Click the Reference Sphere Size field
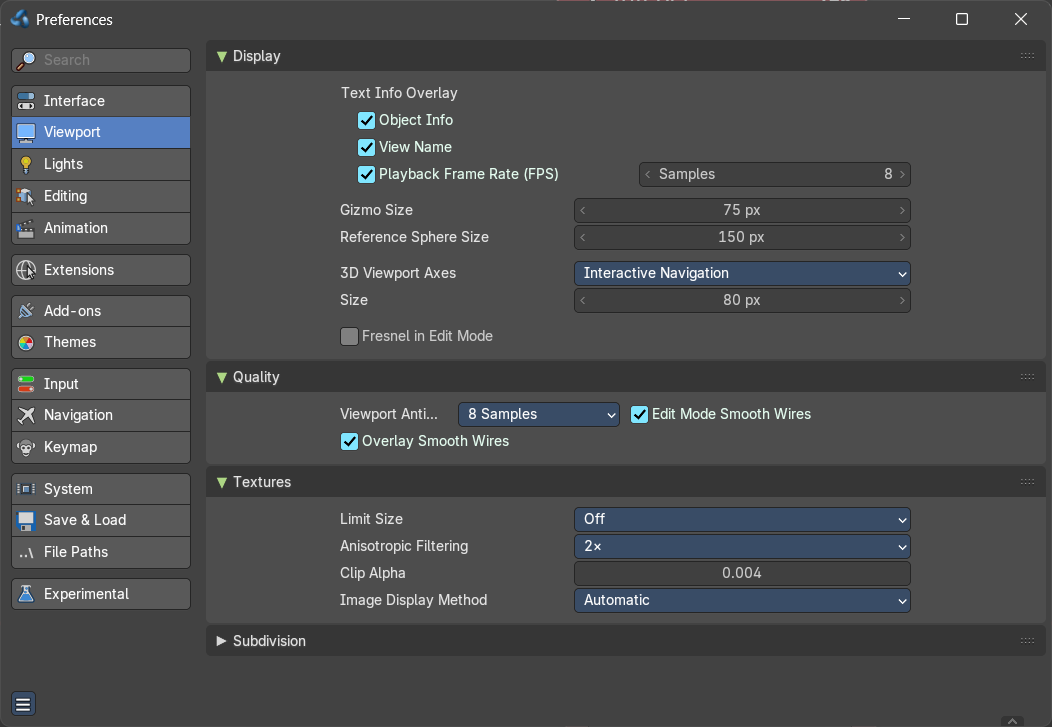The width and height of the screenshot is (1052, 727). [x=742, y=237]
